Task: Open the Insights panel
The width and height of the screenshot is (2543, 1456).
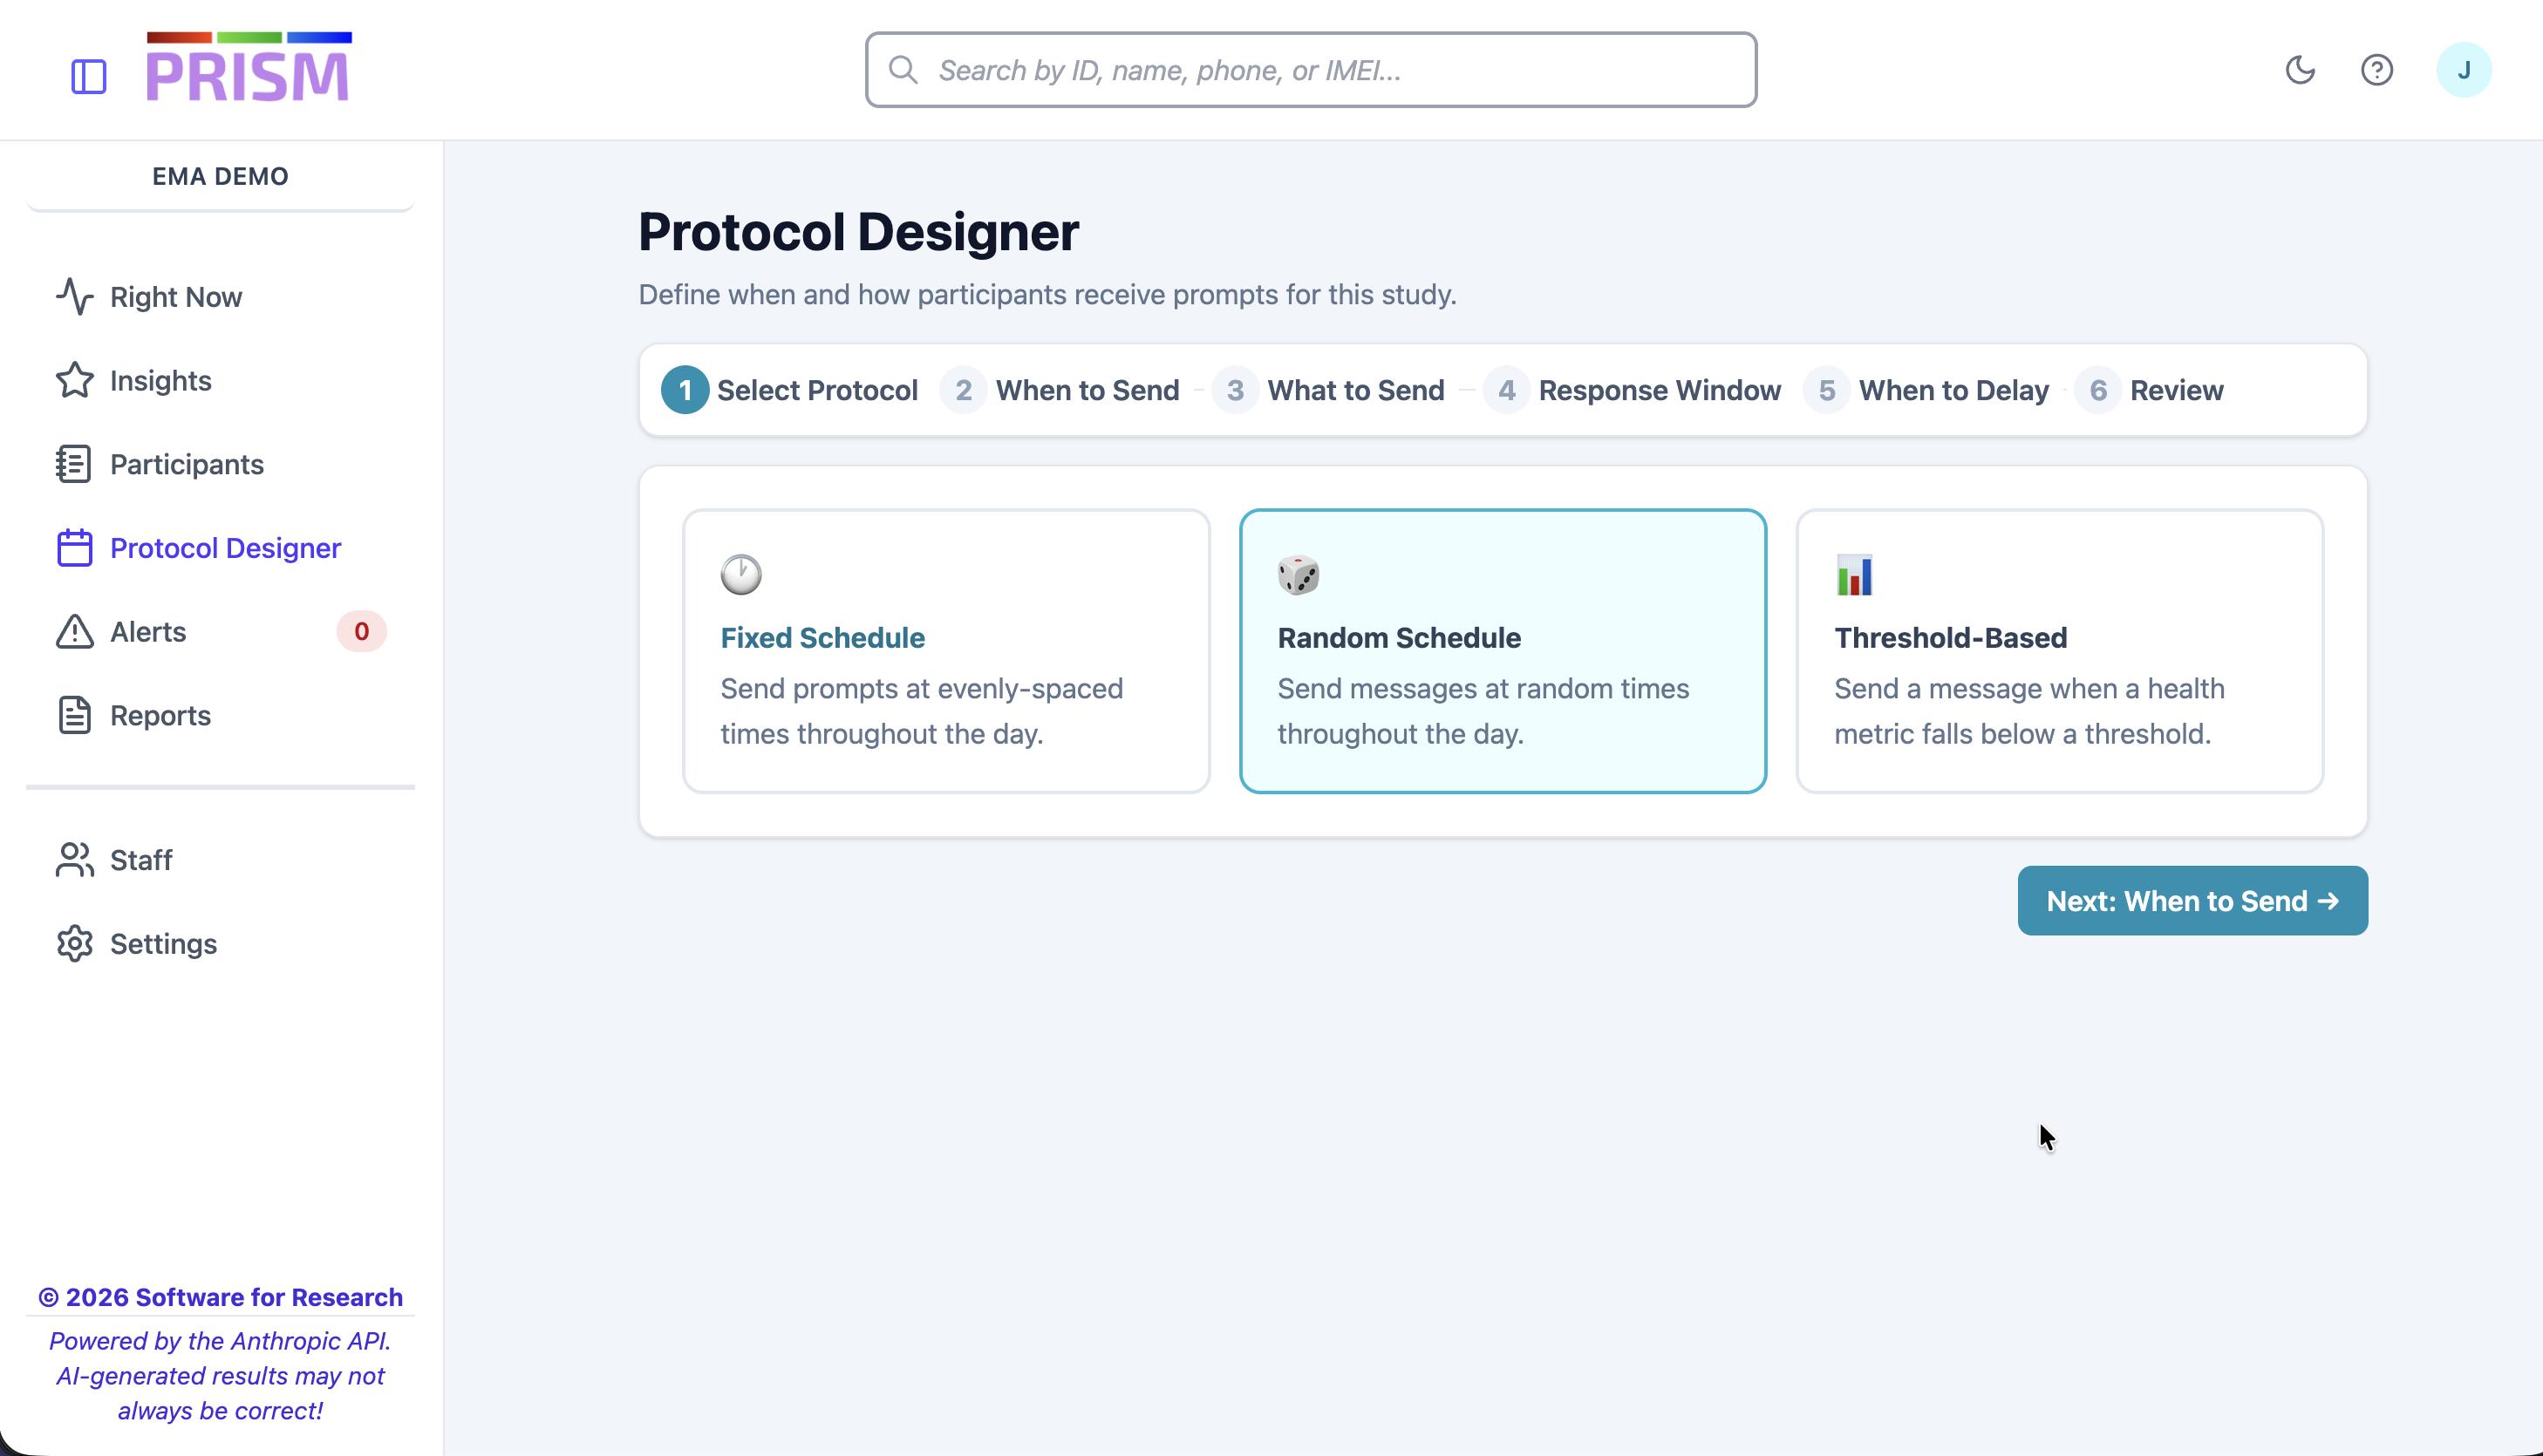Action: tap(160, 380)
